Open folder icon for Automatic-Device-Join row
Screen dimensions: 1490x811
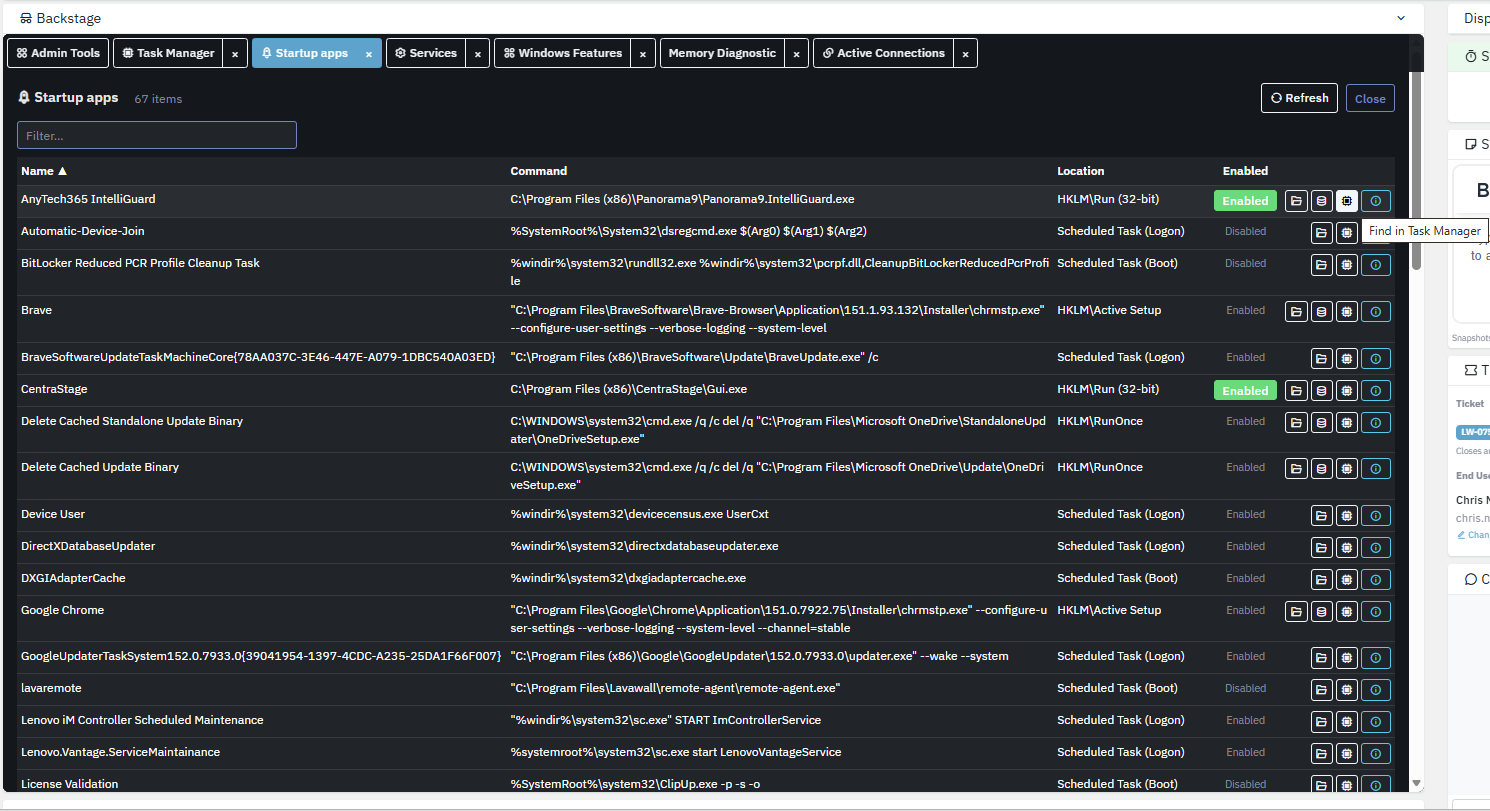point(1321,232)
